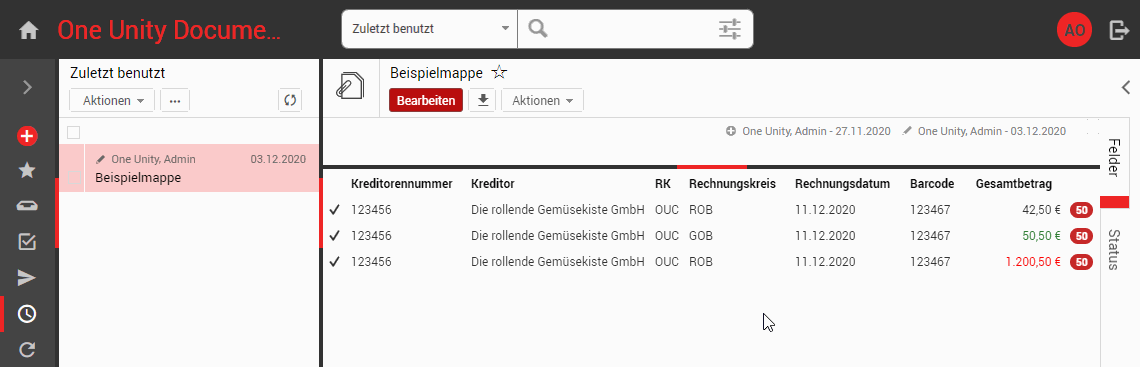Open favorites star in sidebar
The width and height of the screenshot is (1140, 367).
pyautogui.click(x=27, y=170)
